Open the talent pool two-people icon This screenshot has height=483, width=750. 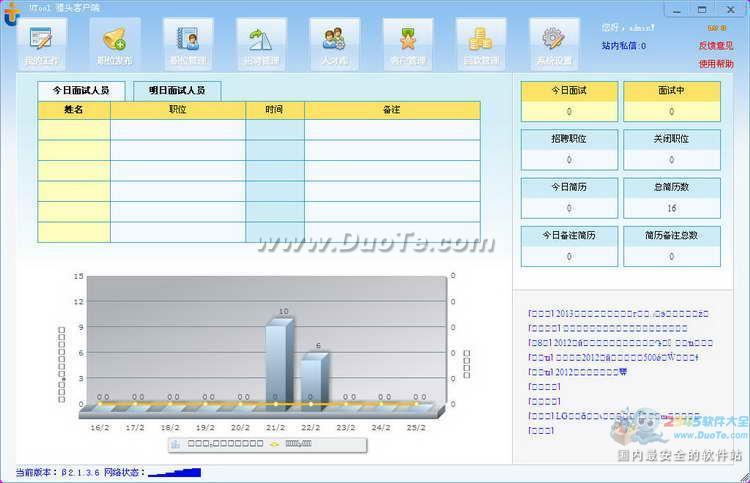334,44
